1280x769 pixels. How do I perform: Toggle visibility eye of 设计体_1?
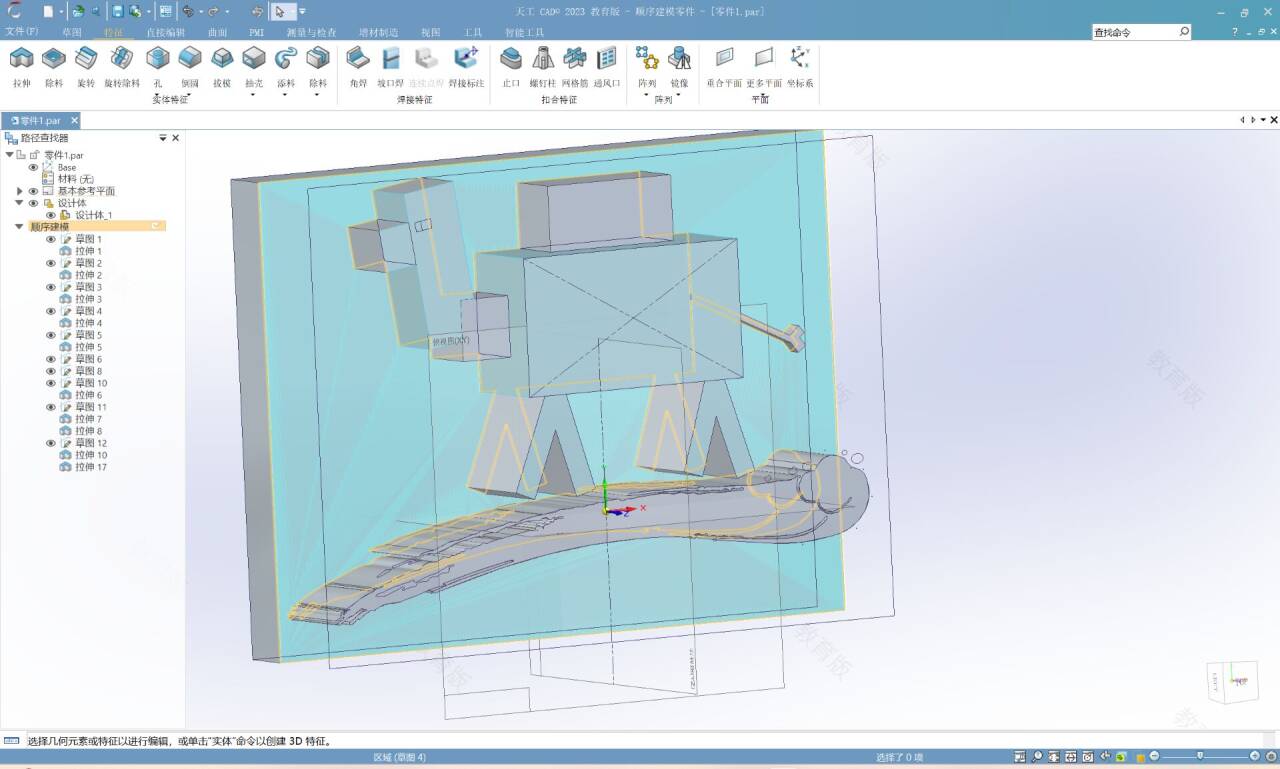(51, 215)
